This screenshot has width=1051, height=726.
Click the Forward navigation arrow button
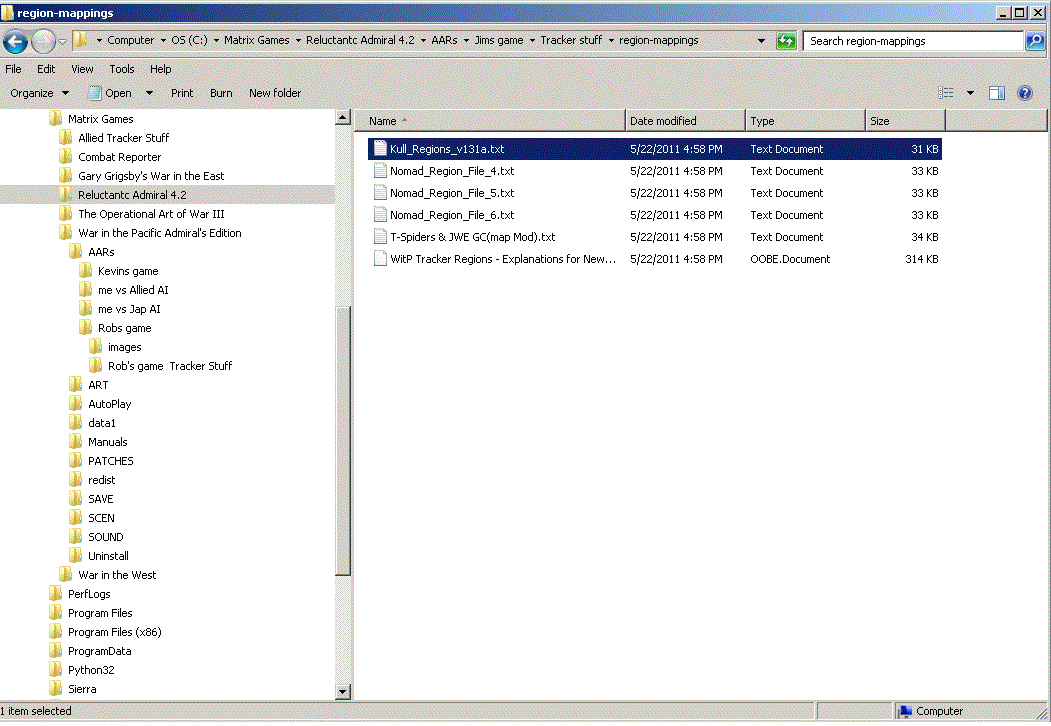(x=43, y=42)
